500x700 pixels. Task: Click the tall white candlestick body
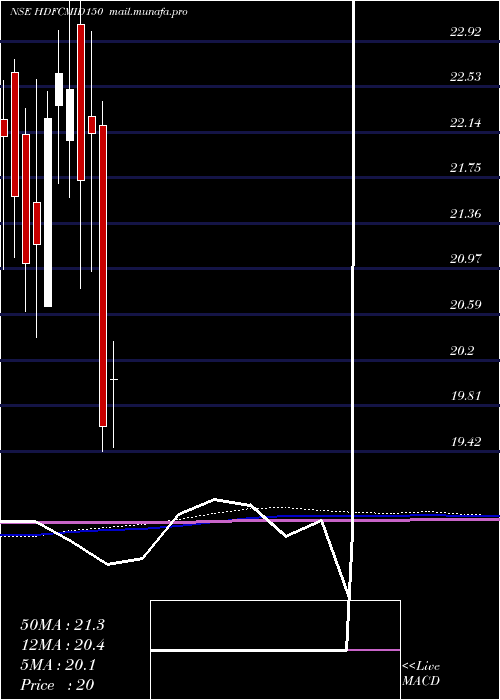pyautogui.click(x=48, y=212)
